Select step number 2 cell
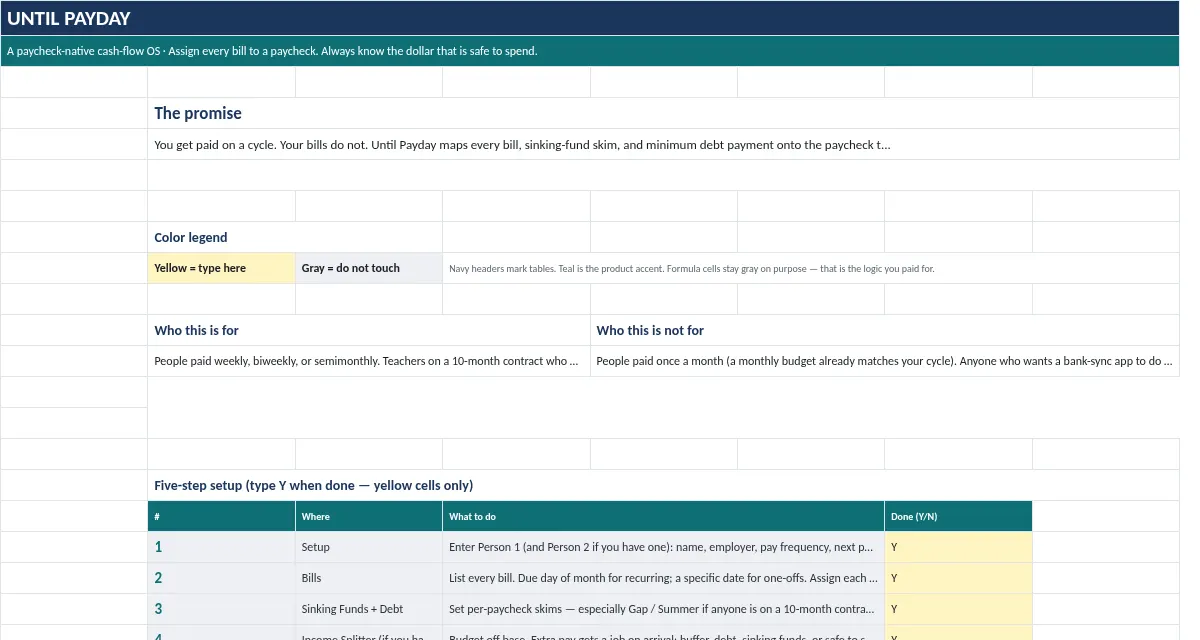This screenshot has width=1200, height=640. tap(222, 578)
